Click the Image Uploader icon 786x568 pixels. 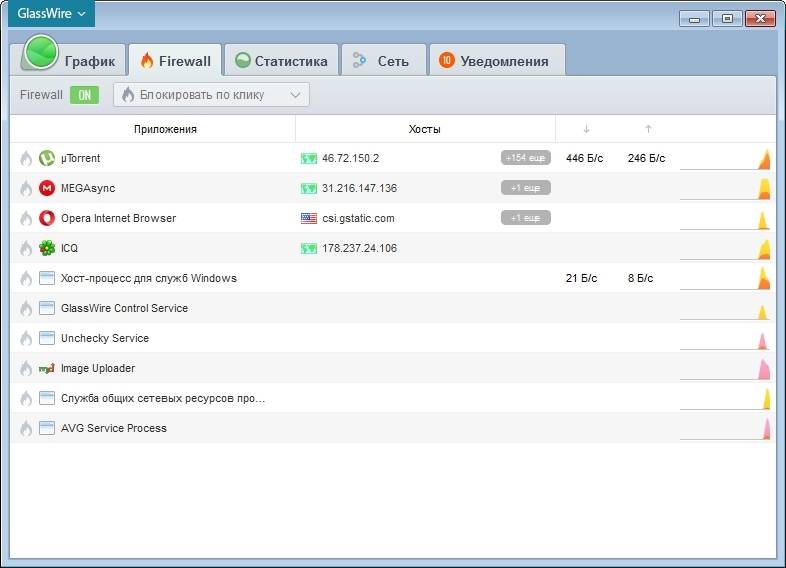pyautogui.click(x=47, y=368)
